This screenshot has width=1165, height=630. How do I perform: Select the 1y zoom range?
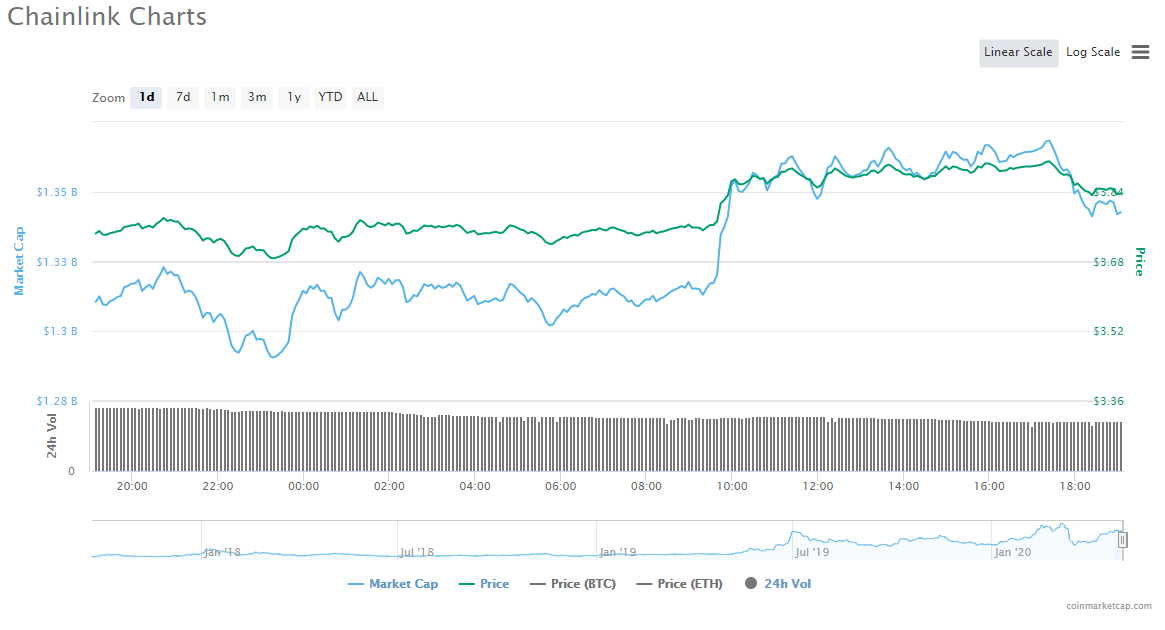click(294, 97)
